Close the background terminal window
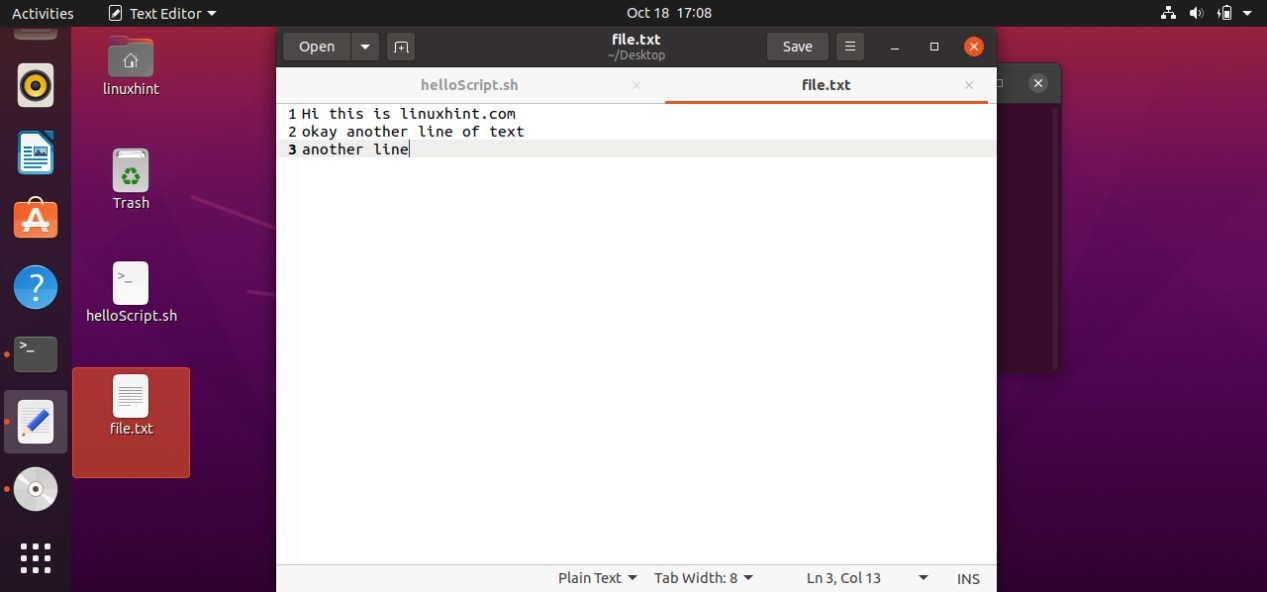Screen dimensions: 1267x592 [x=1038, y=83]
